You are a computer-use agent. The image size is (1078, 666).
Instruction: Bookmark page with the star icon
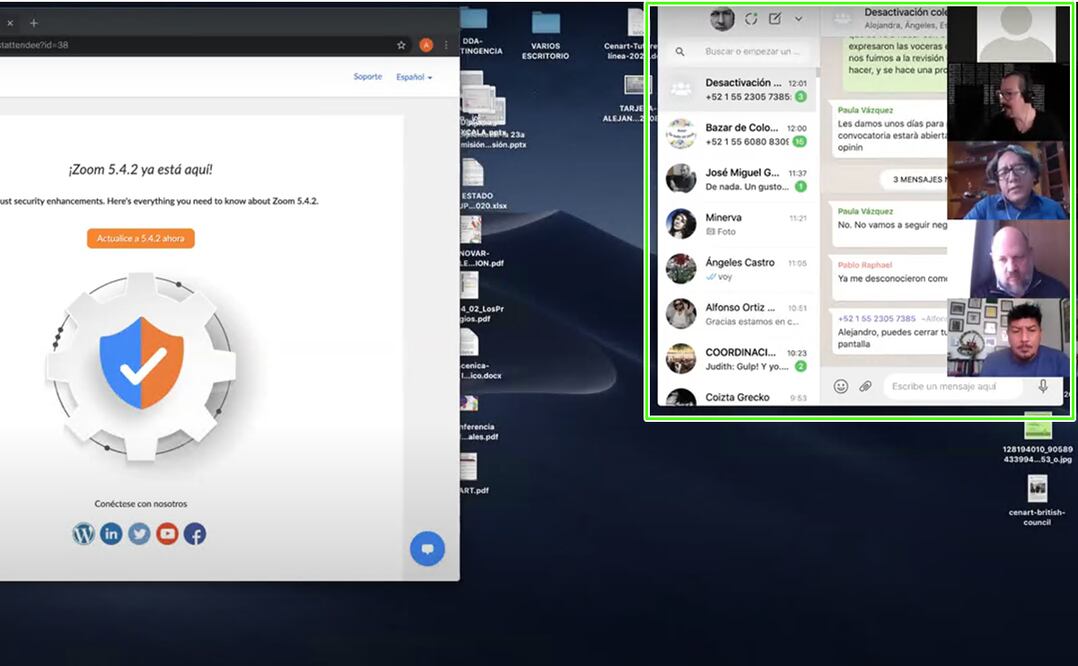tap(401, 45)
